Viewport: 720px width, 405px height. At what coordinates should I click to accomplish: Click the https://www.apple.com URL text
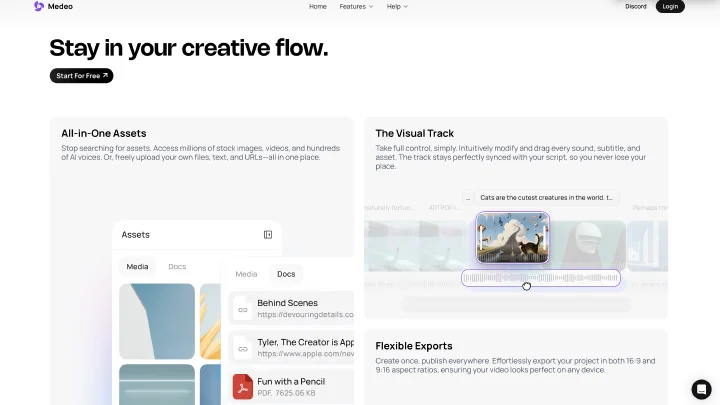tap(305, 354)
